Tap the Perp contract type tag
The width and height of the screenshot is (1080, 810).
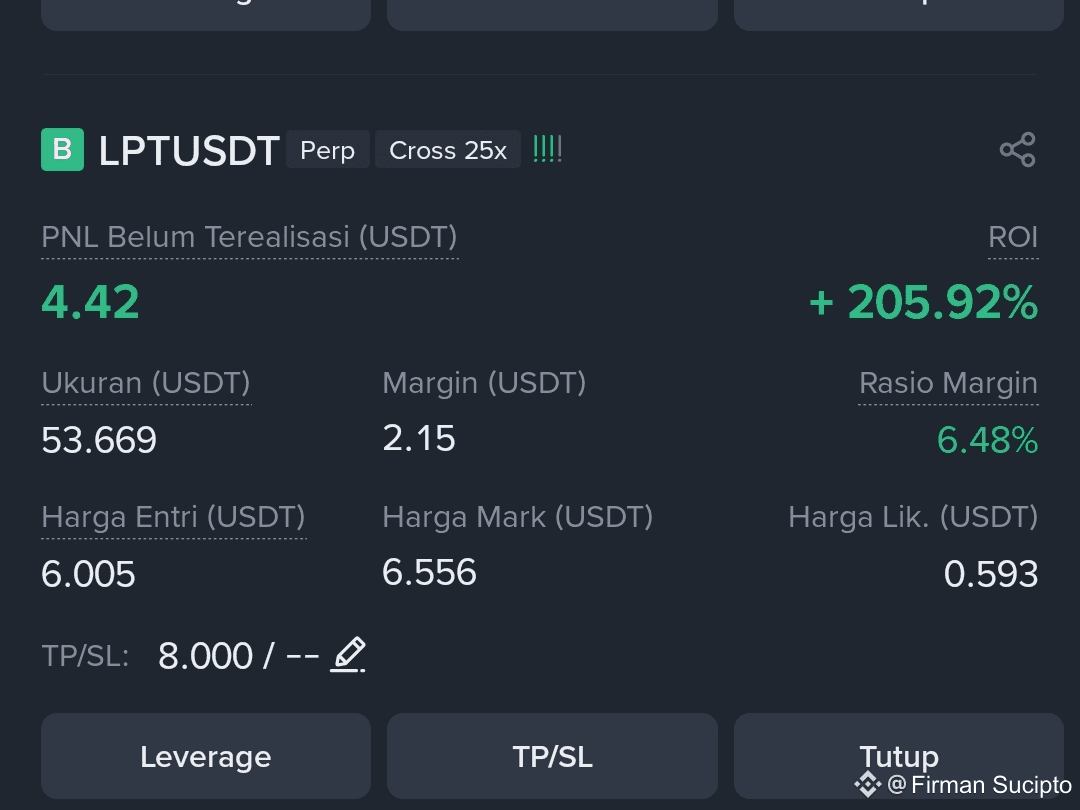pos(328,149)
